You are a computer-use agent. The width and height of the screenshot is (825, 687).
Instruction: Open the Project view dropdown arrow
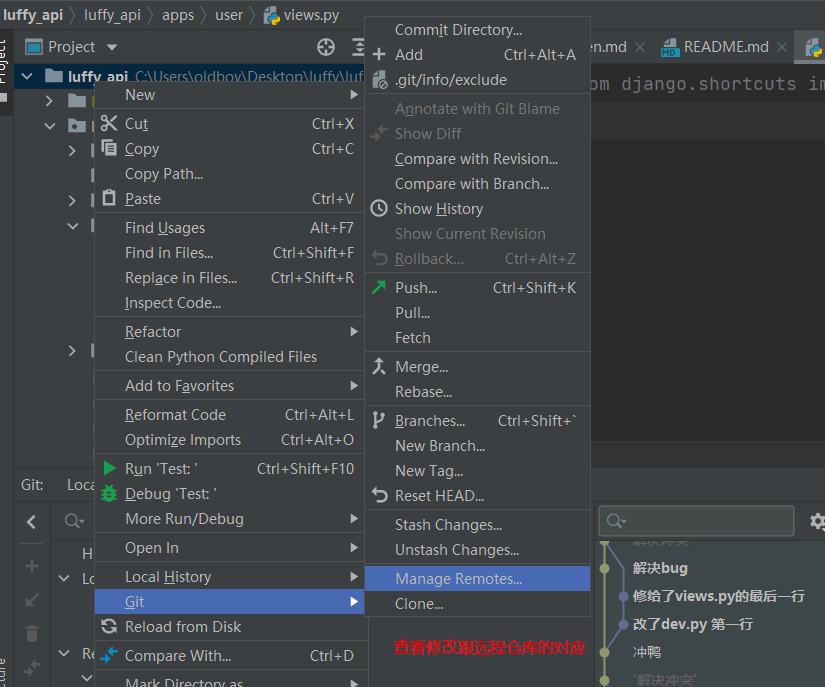(x=112, y=47)
